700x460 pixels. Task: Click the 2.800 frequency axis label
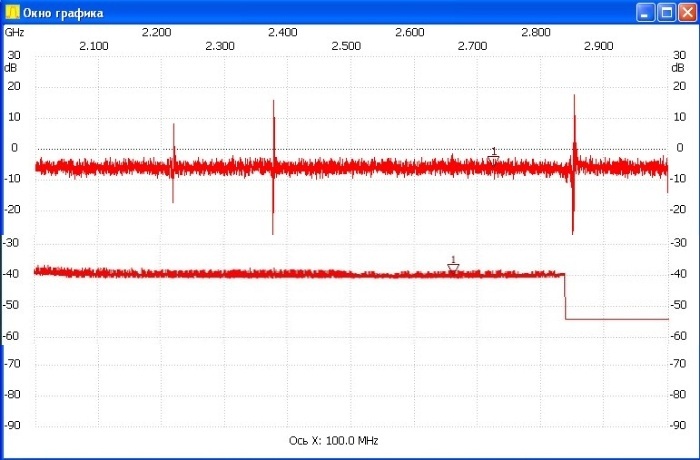(536, 32)
